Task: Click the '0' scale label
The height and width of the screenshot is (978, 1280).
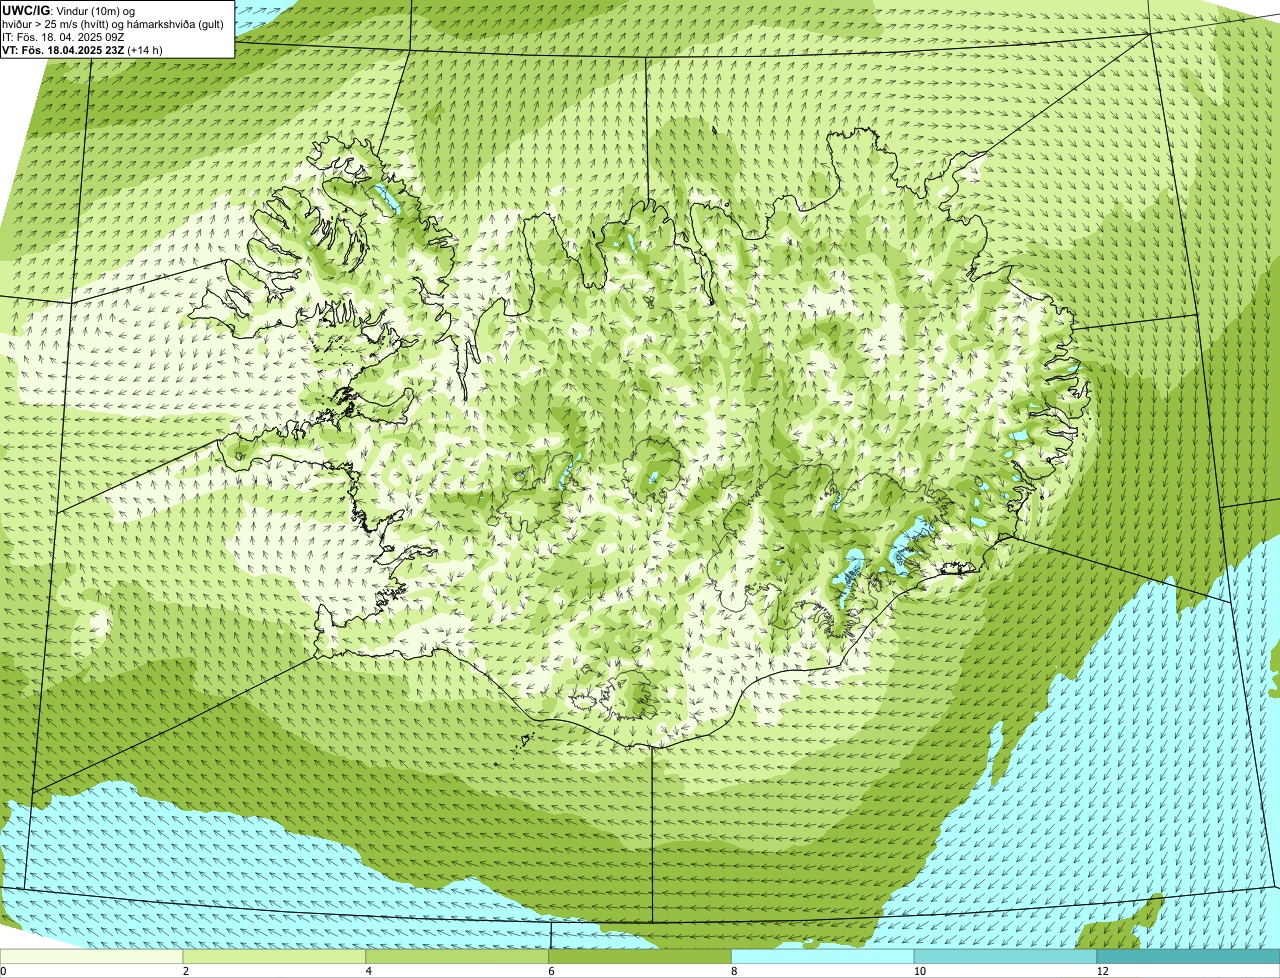Action: coord(3,971)
